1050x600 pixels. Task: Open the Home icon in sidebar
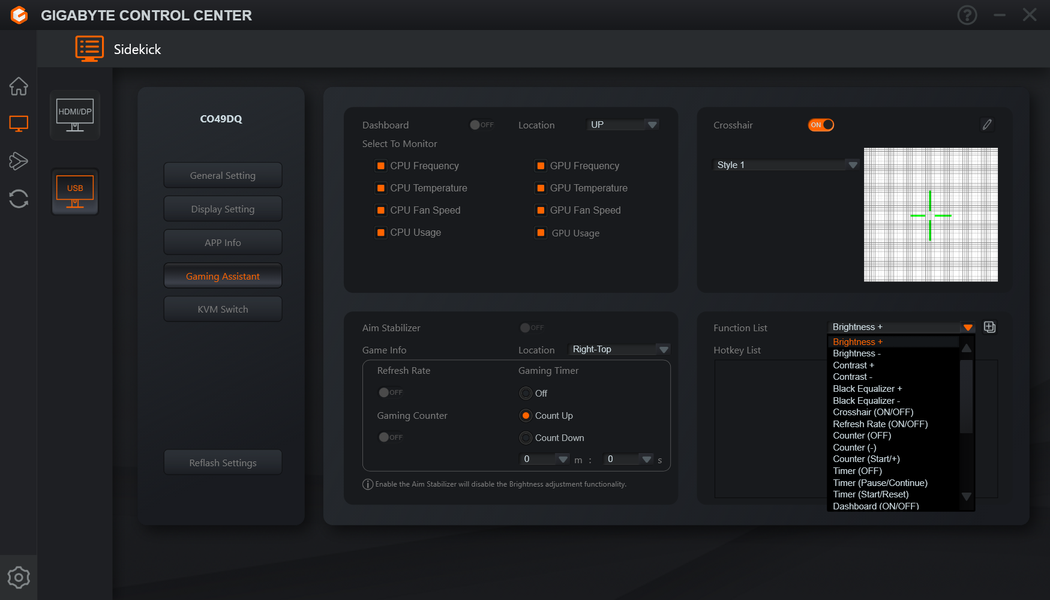coord(18,86)
